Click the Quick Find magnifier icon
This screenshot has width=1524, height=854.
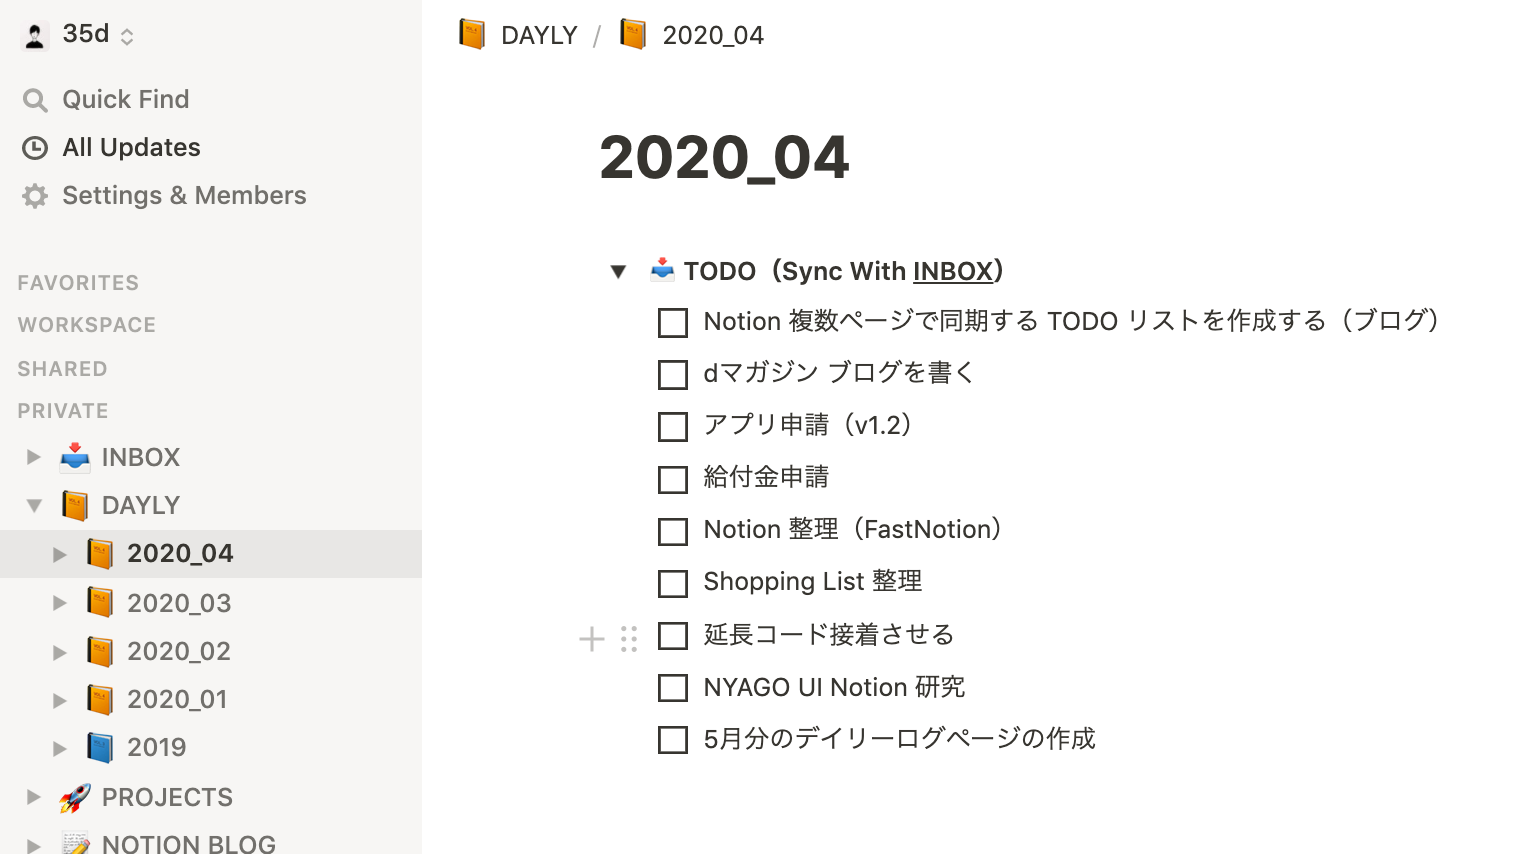coord(35,100)
